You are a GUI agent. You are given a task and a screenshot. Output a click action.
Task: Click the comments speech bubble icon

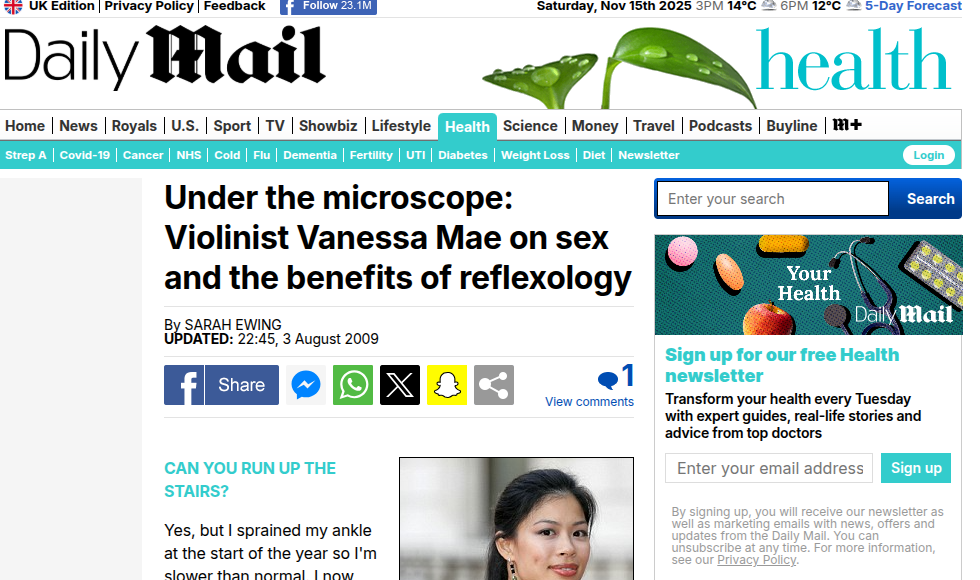pos(608,379)
